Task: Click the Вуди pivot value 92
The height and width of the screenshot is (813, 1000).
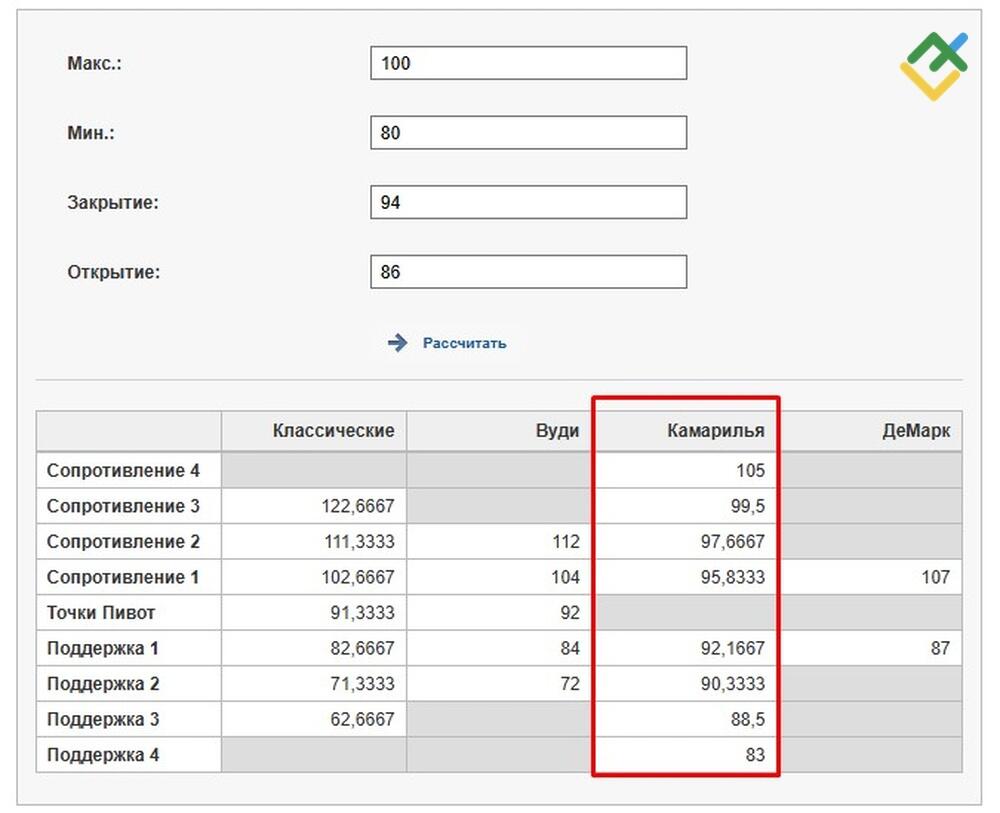Action: 569,612
